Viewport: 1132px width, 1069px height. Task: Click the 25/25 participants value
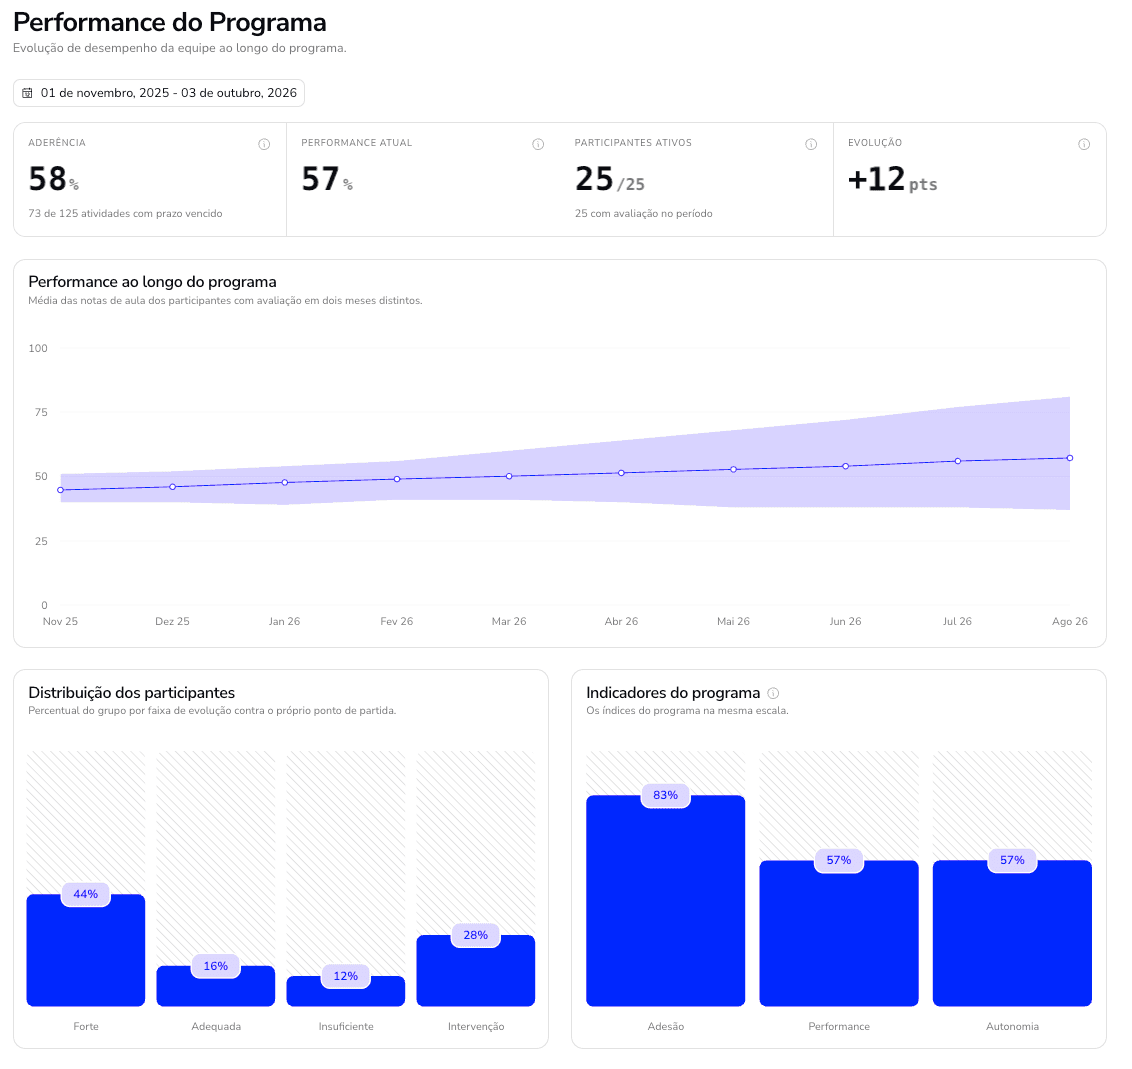610,179
